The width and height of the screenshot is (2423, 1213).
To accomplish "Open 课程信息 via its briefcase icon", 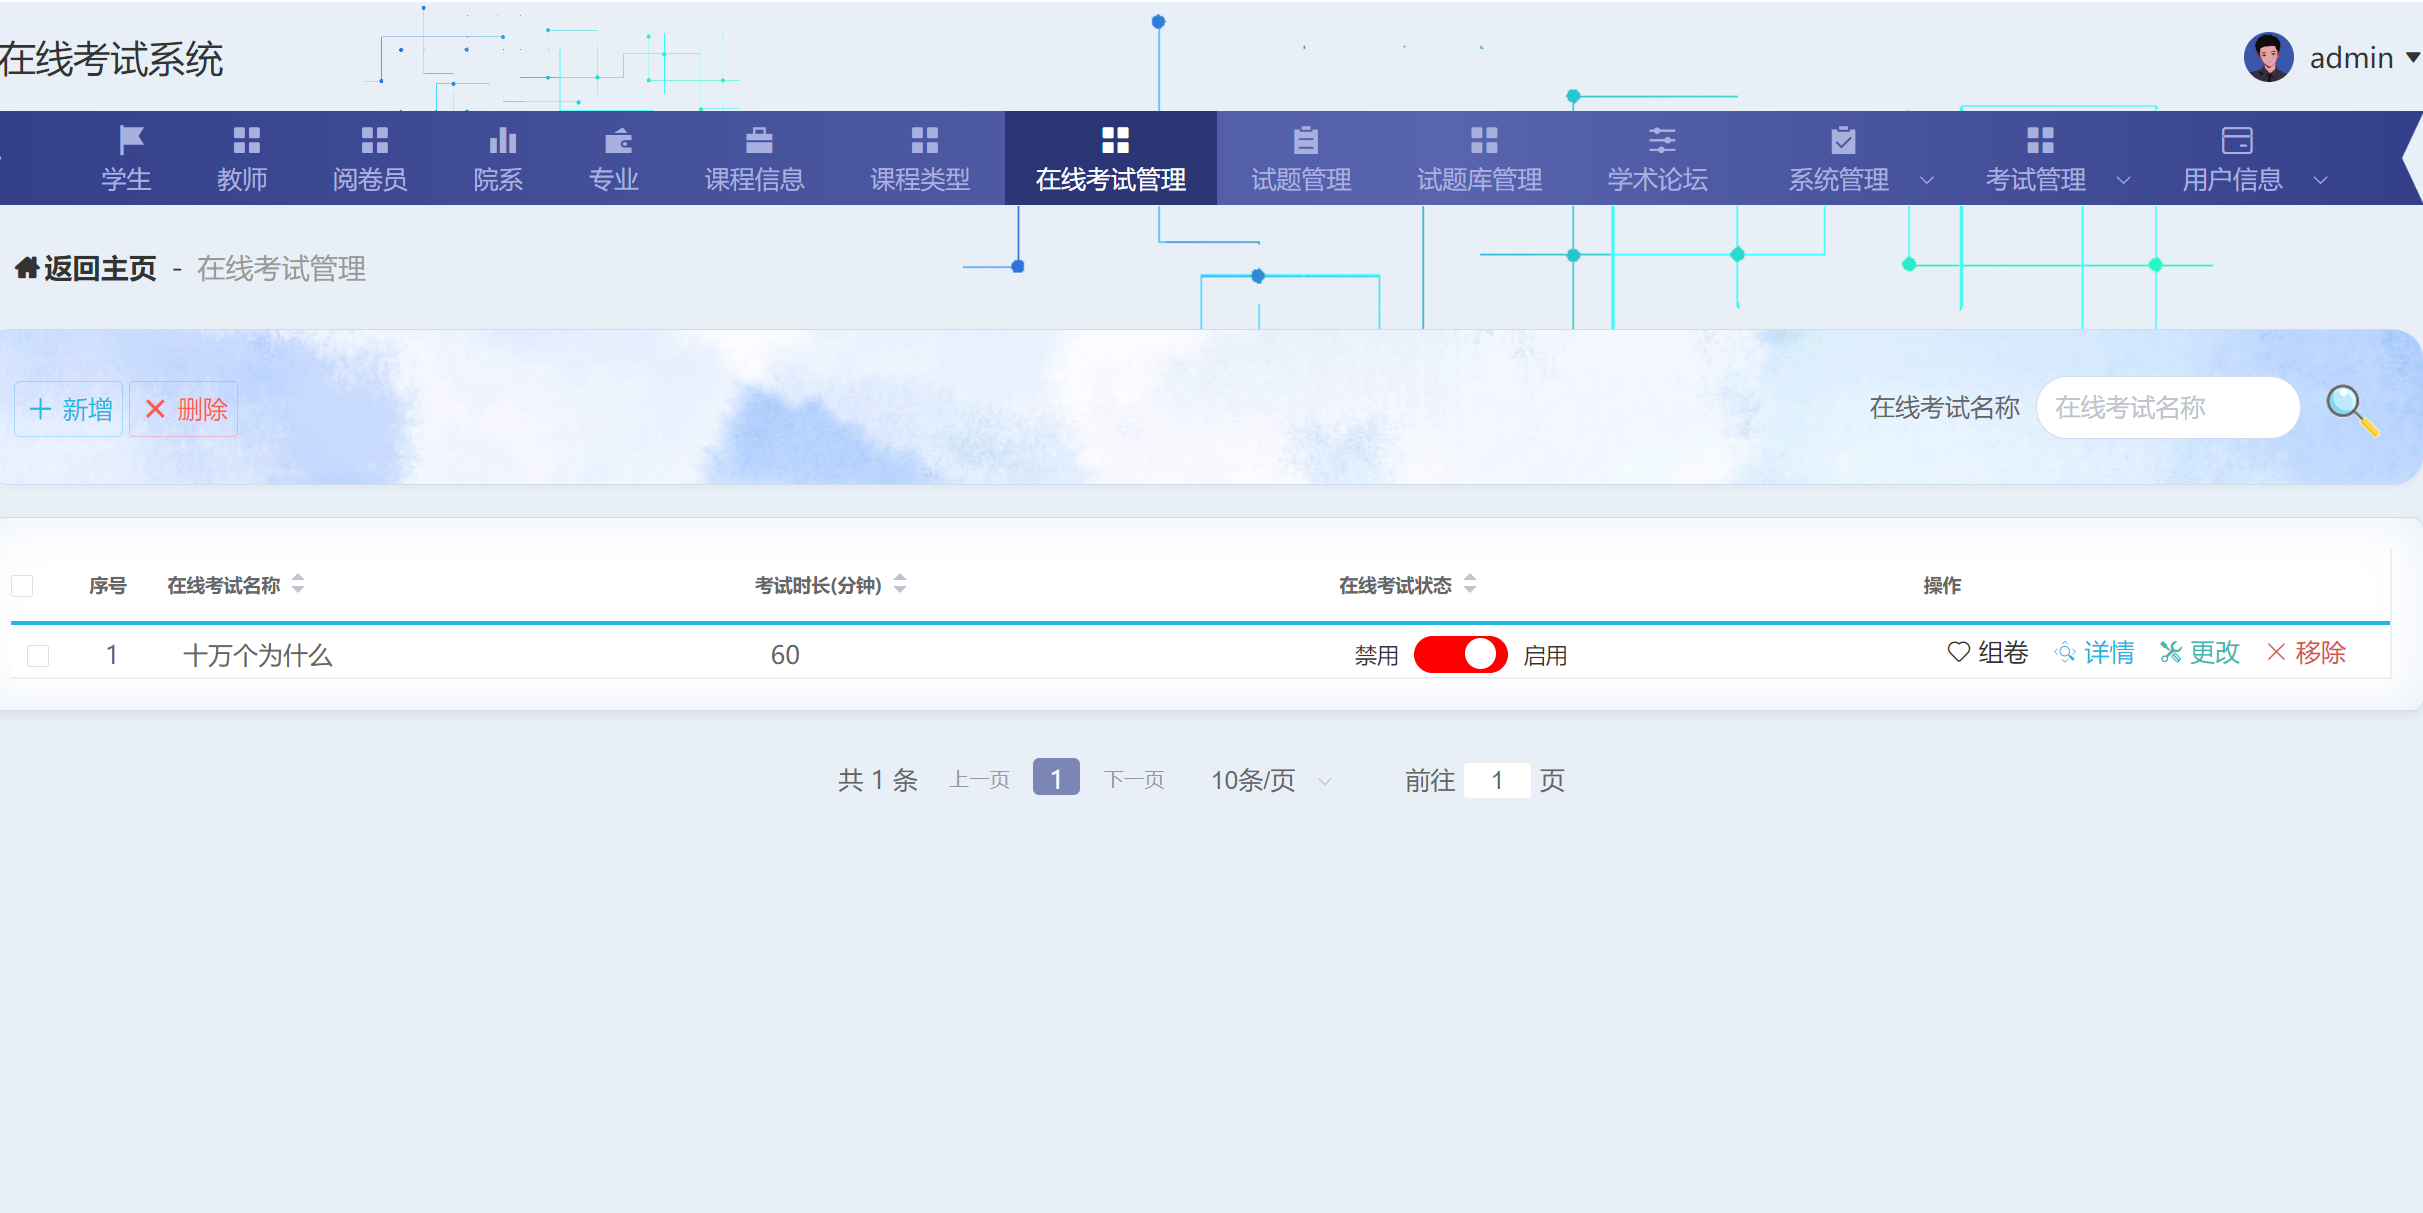I will point(757,140).
